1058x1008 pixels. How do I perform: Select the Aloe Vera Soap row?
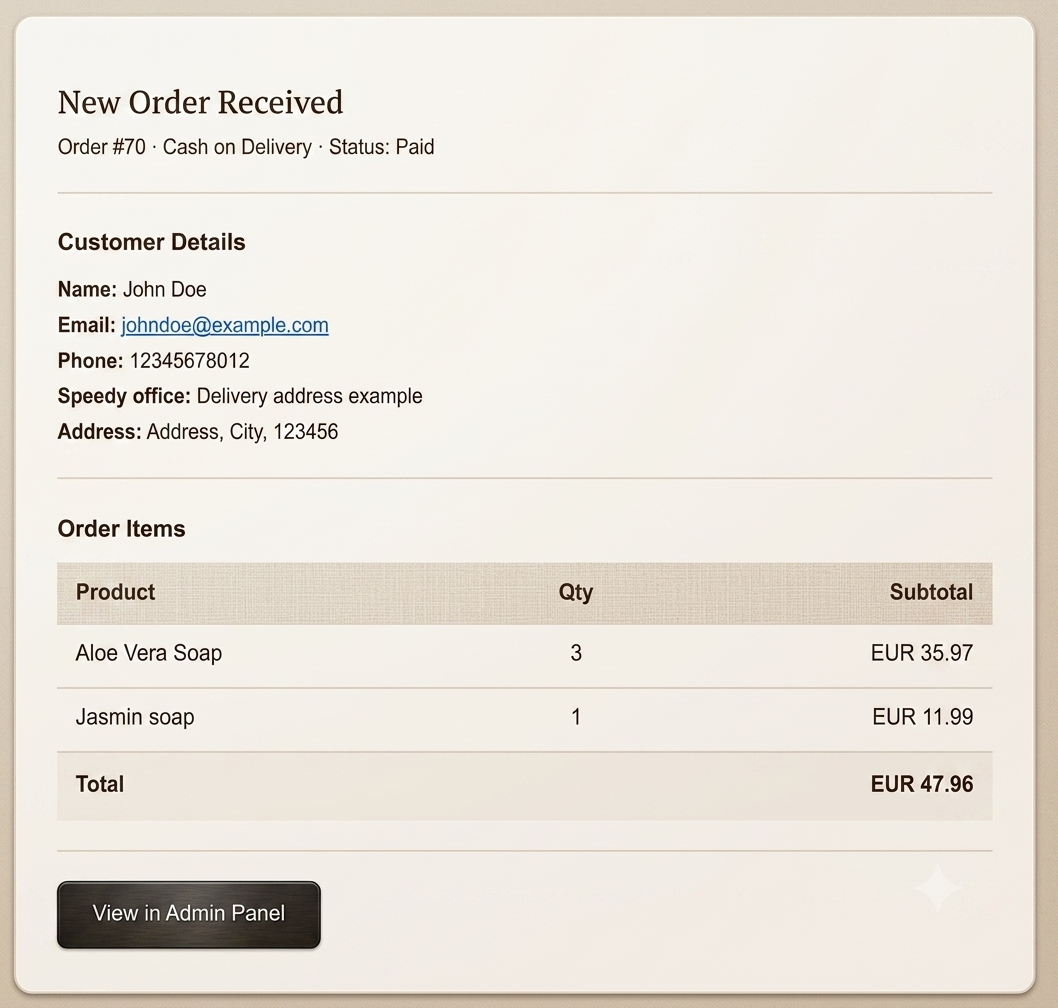click(x=524, y=653)
